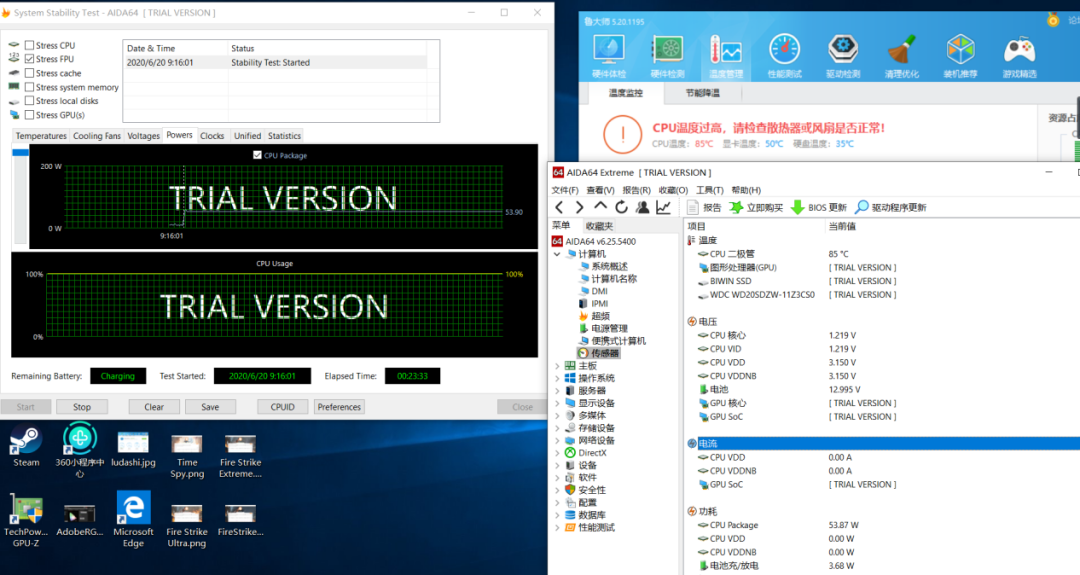The image size is (1080, 575).
Task: Expand the 存储设备 storage tree node
Action: (x=558, y=428)
